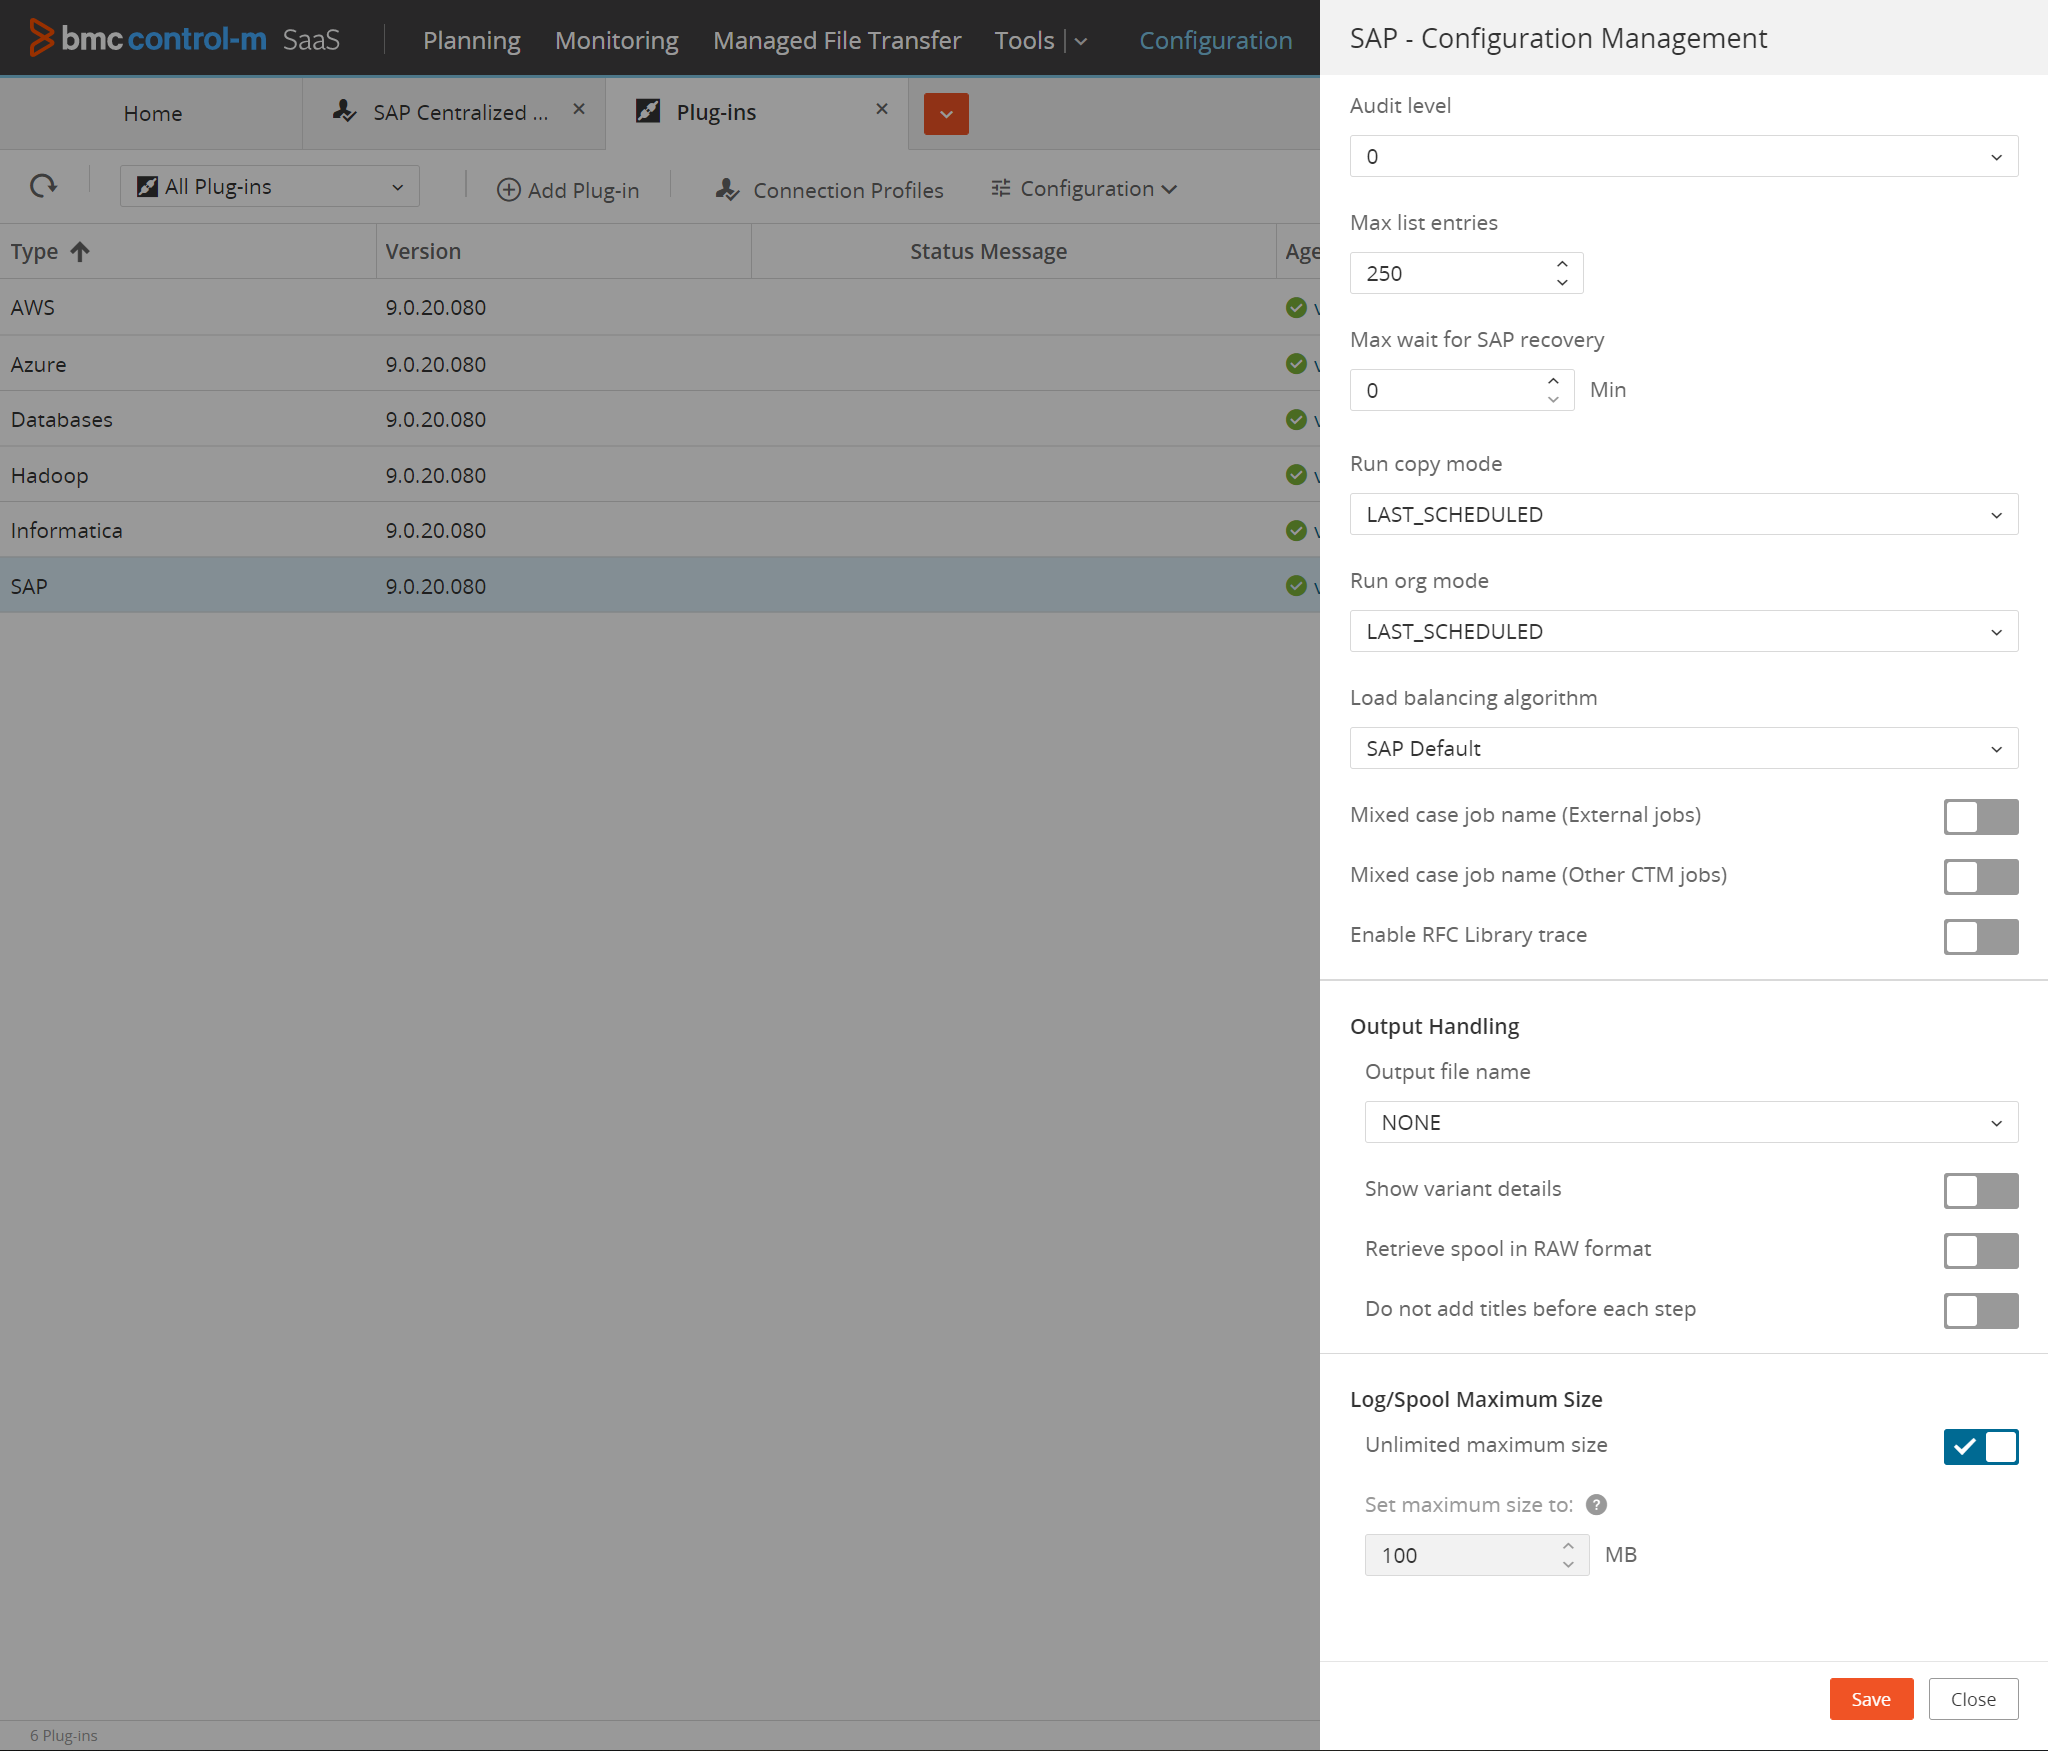The width and height of the screenshot is (2048, 1751).
Task: Click the refresh icon in toolbar
Action: [43, 186]
